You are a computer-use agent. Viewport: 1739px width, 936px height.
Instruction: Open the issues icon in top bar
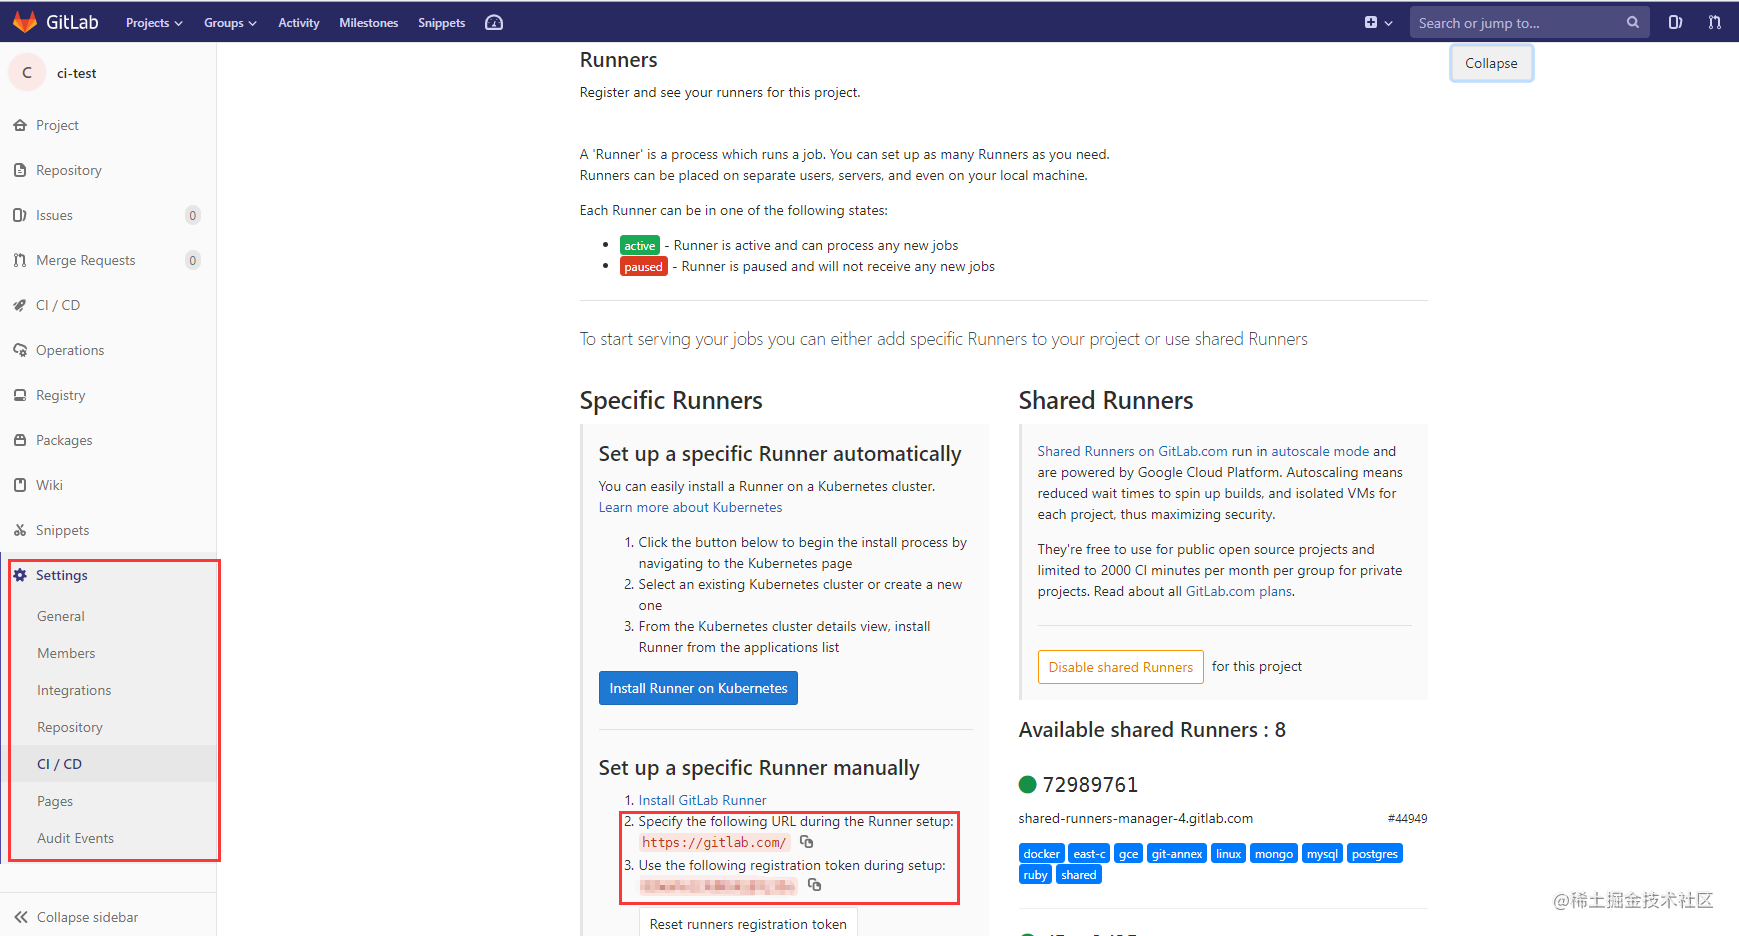pos(1675,22)
